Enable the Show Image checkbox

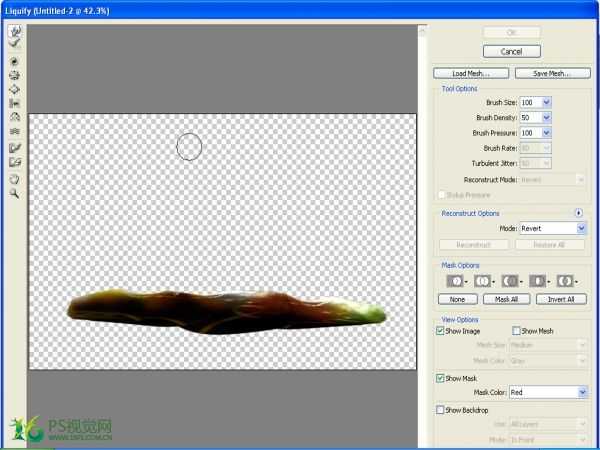[x=440, y=331]
